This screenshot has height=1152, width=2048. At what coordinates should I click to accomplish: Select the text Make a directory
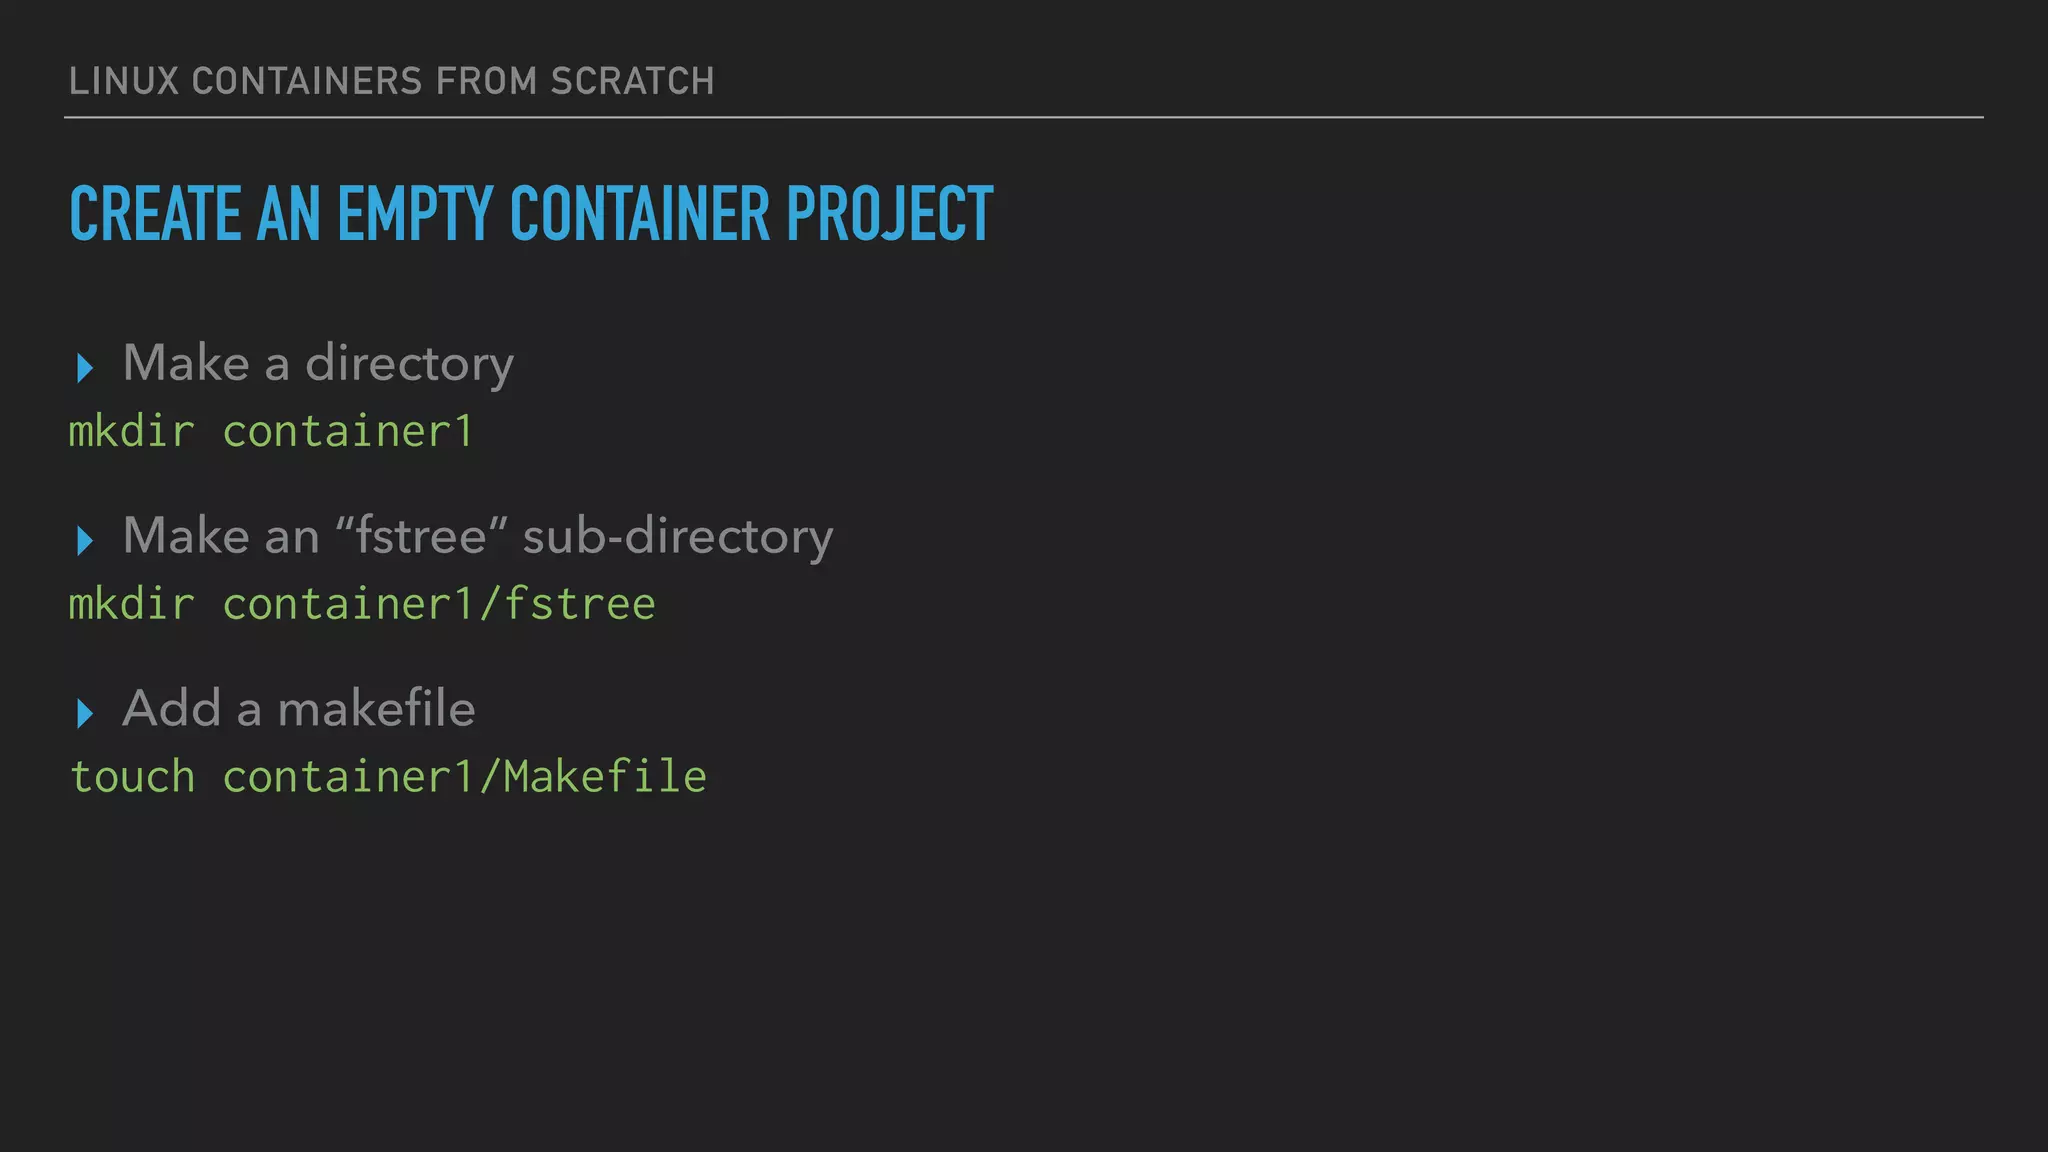tap(318, 364)
